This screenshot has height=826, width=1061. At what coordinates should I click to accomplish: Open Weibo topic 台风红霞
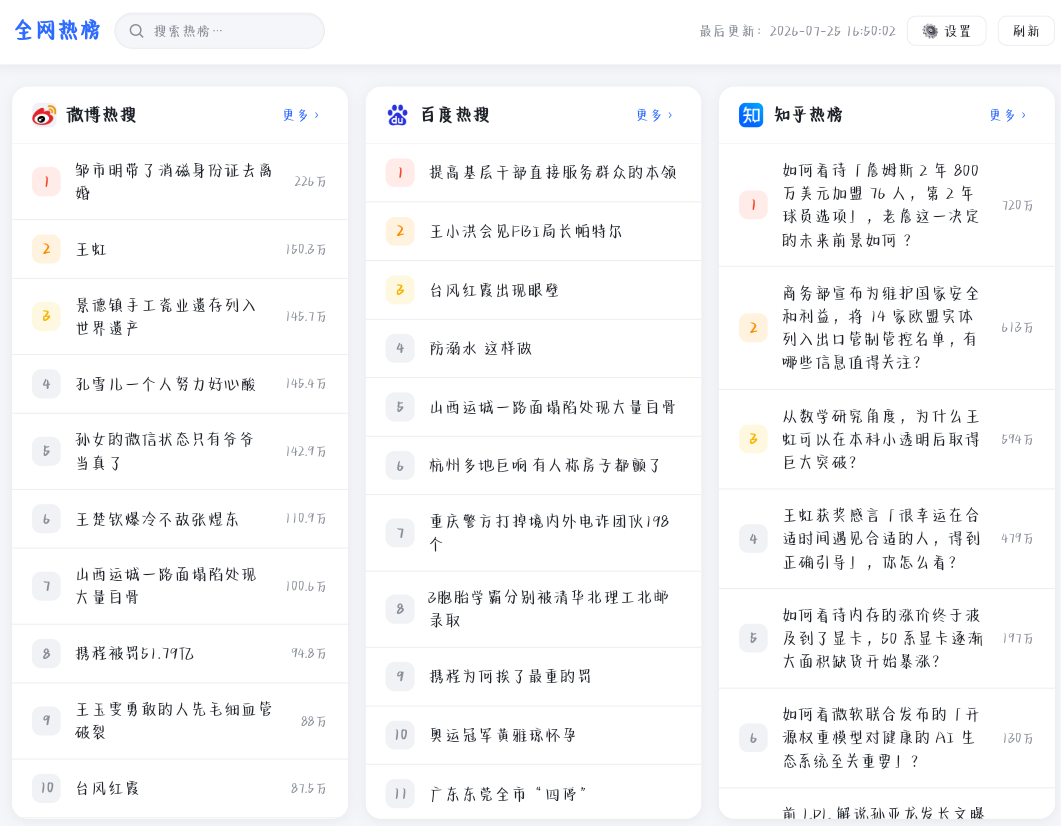coord(180,788)
